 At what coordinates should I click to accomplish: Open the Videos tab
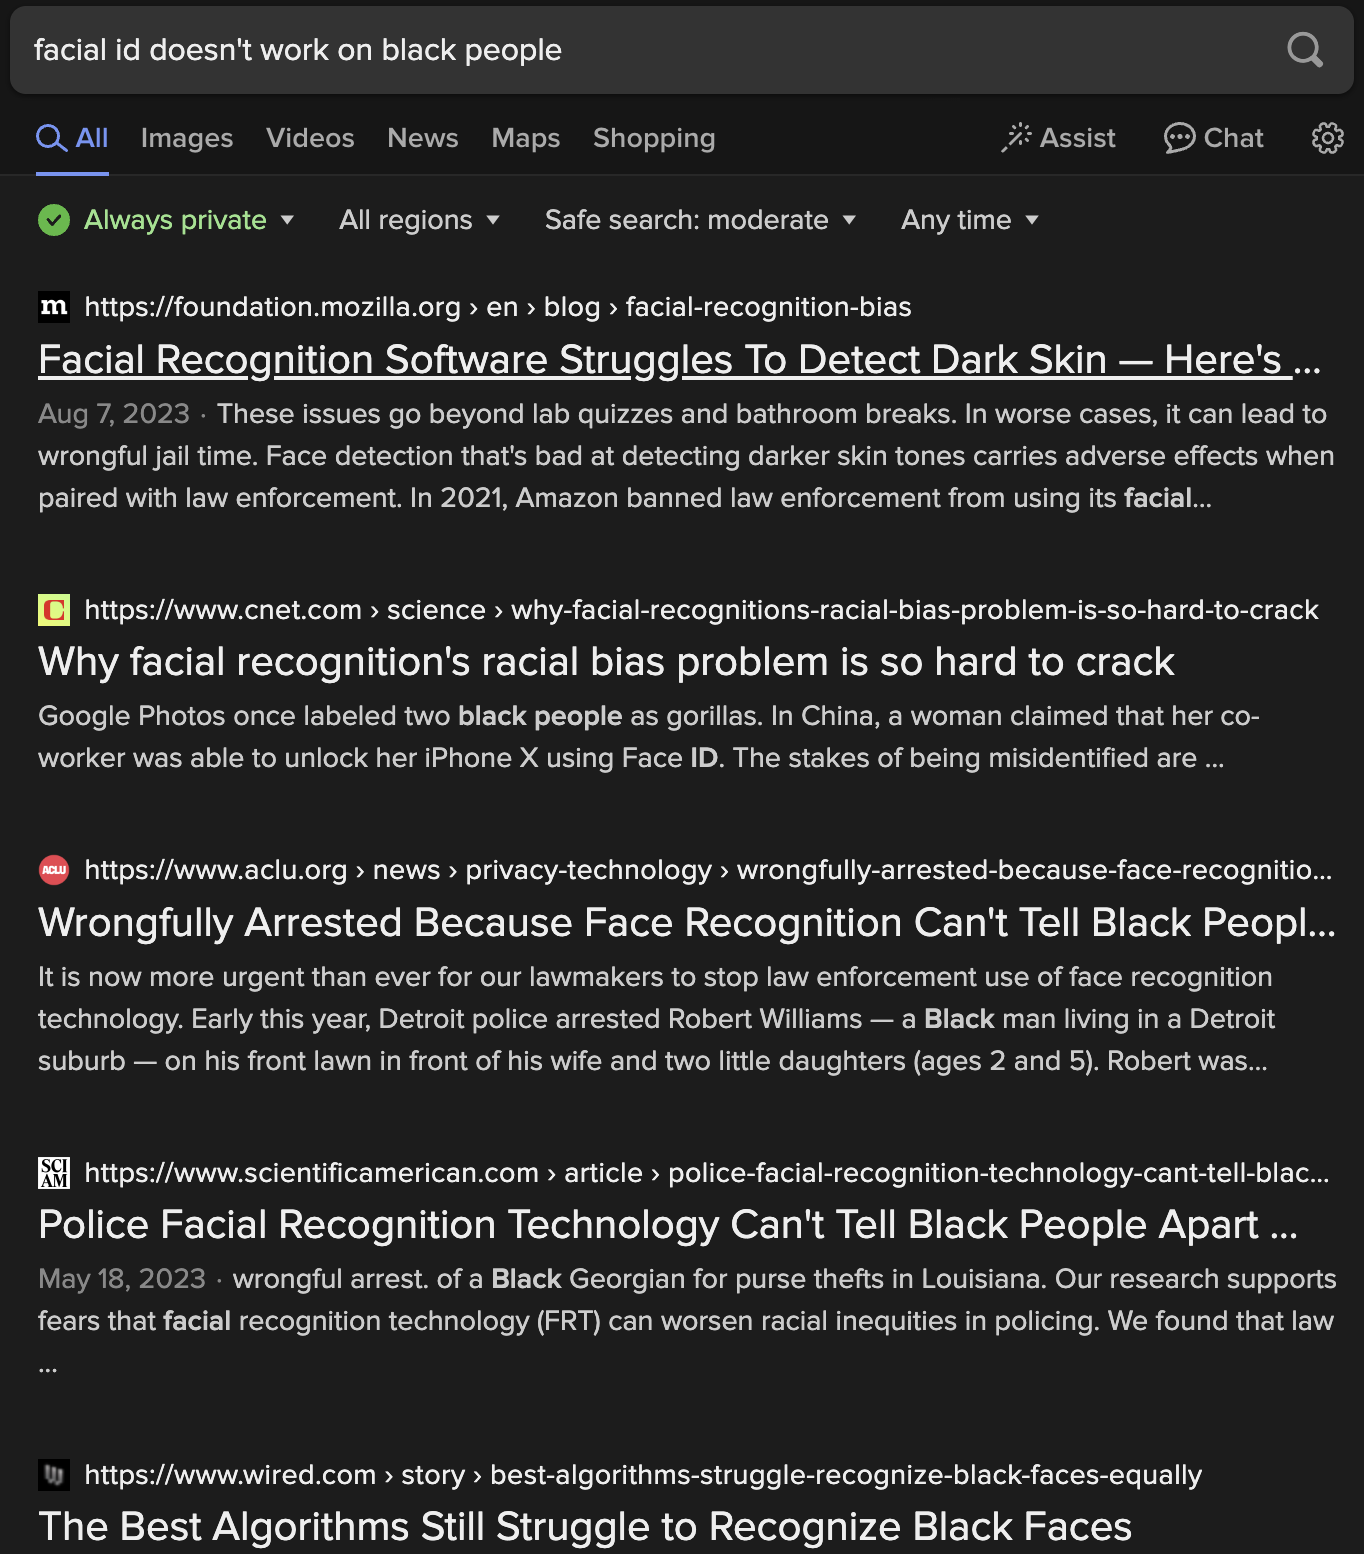pos(310,138)
